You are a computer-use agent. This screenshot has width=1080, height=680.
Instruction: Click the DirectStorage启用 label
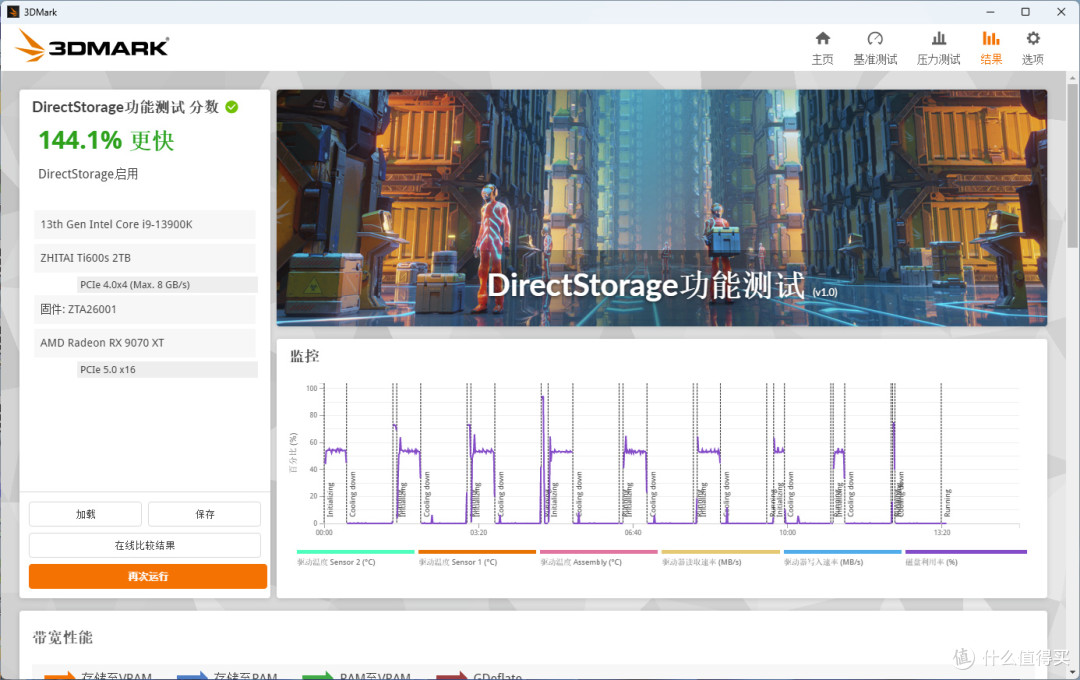88,174
